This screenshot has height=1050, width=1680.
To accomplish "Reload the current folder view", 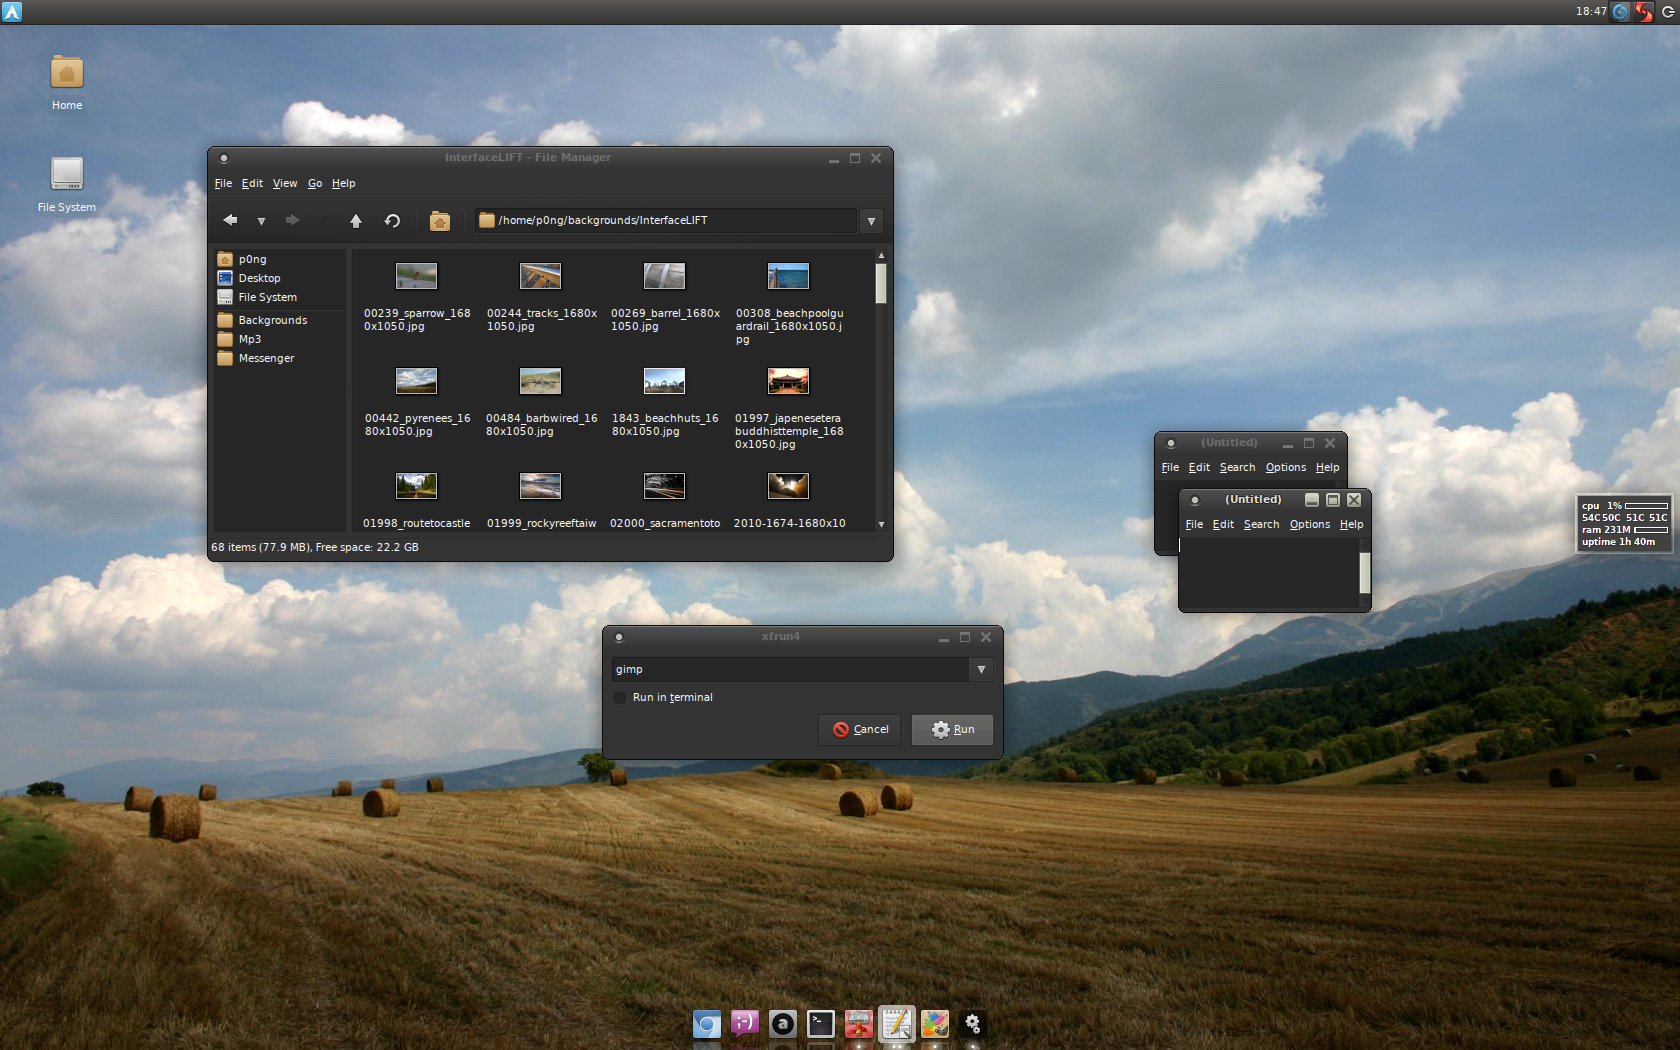I will click(x=392, y=221).
